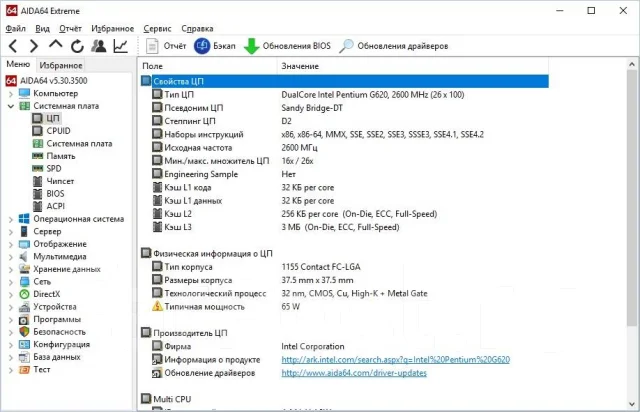Expand the Хранение данных node
This screenshot has width=640, height=412.
coord(11,270)
